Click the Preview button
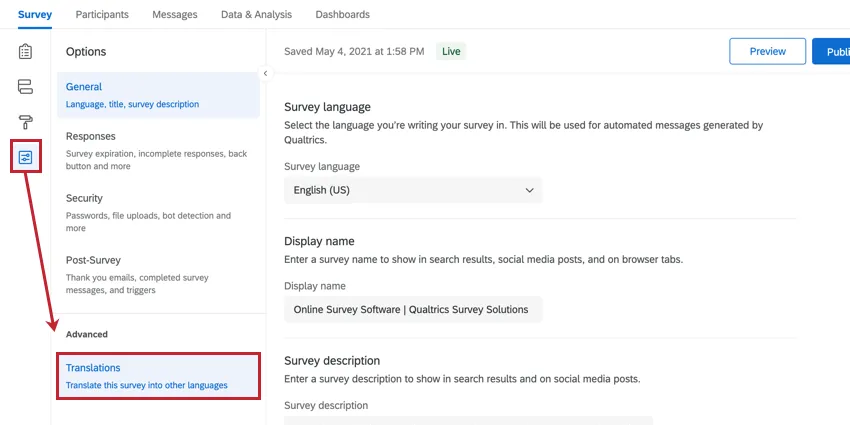The height and width of the screenshot is (425, 850). point(767,51)
